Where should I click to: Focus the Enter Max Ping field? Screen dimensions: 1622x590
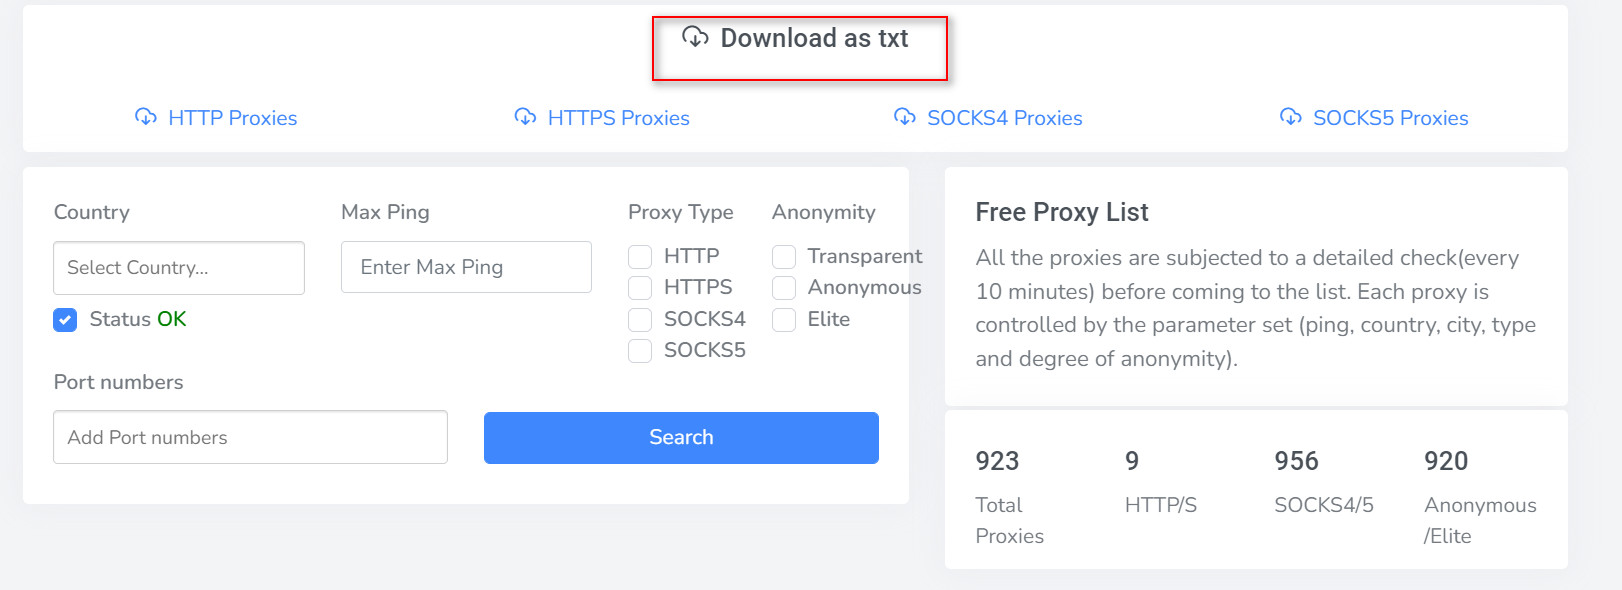pos(466,267)
